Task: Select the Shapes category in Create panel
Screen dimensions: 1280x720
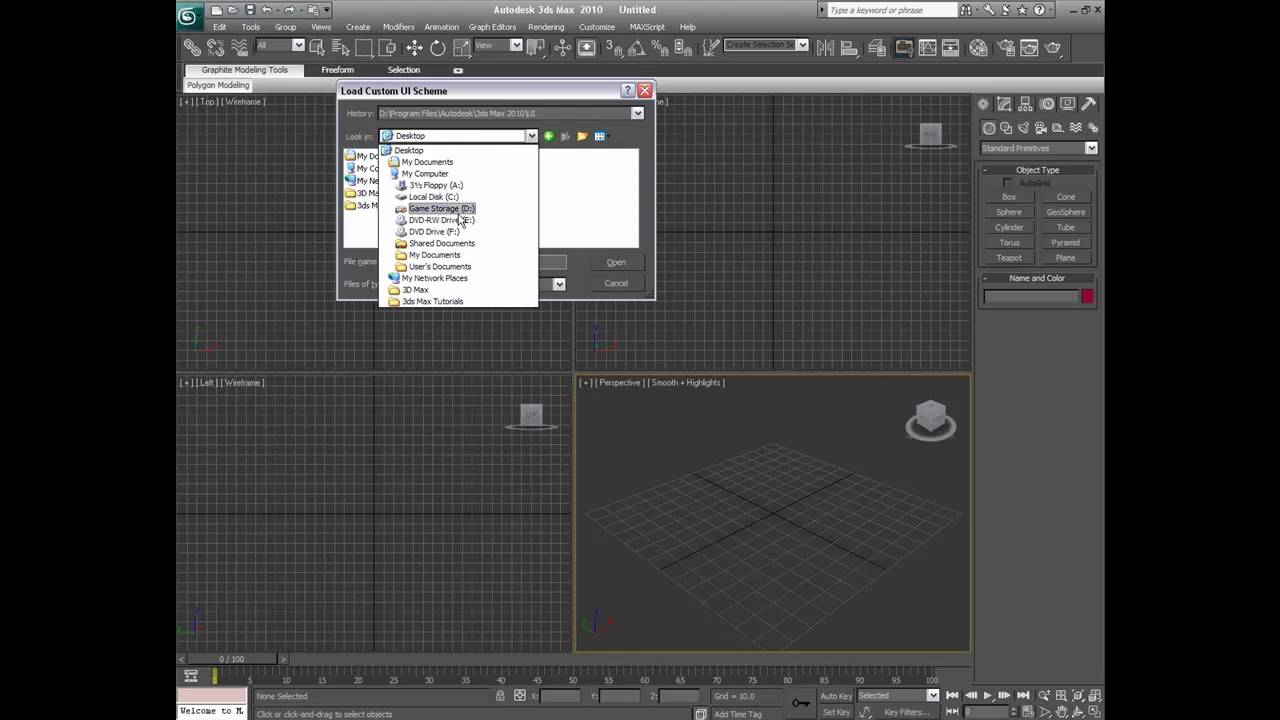Action: (x=1006, y=128)
